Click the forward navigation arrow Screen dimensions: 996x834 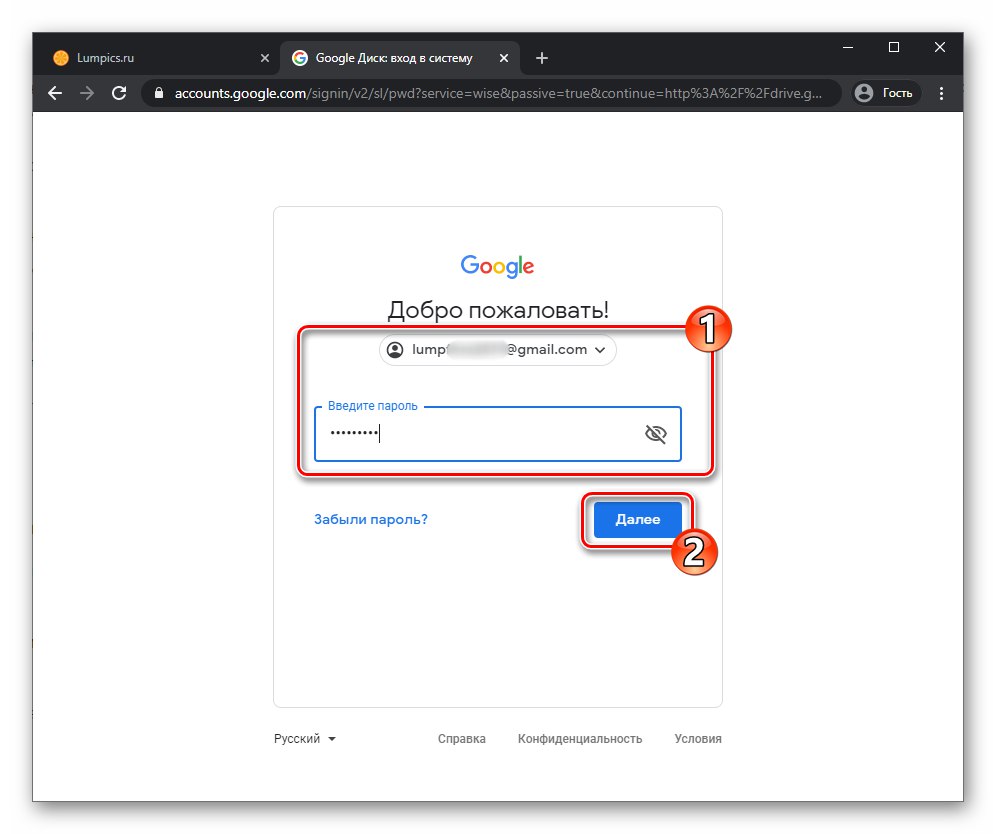coord(86,93)
